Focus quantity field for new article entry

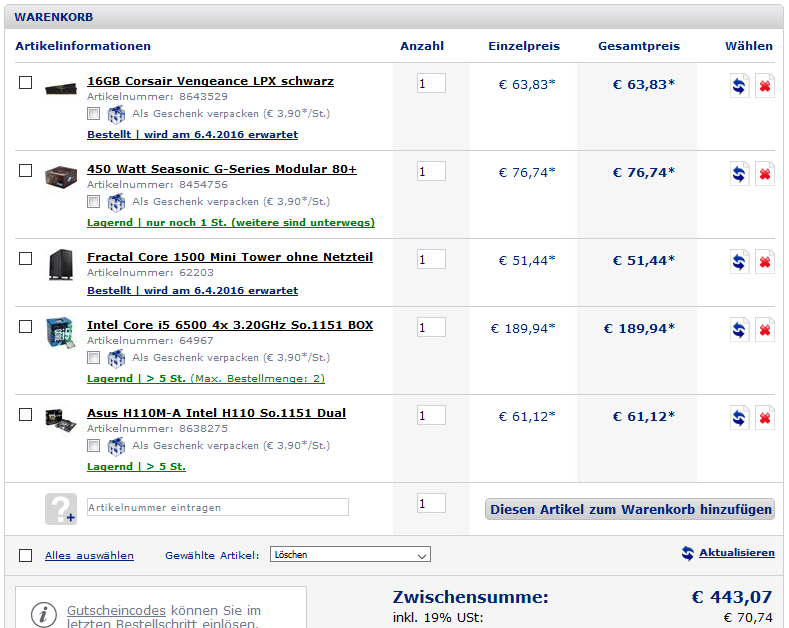[431, 503]
